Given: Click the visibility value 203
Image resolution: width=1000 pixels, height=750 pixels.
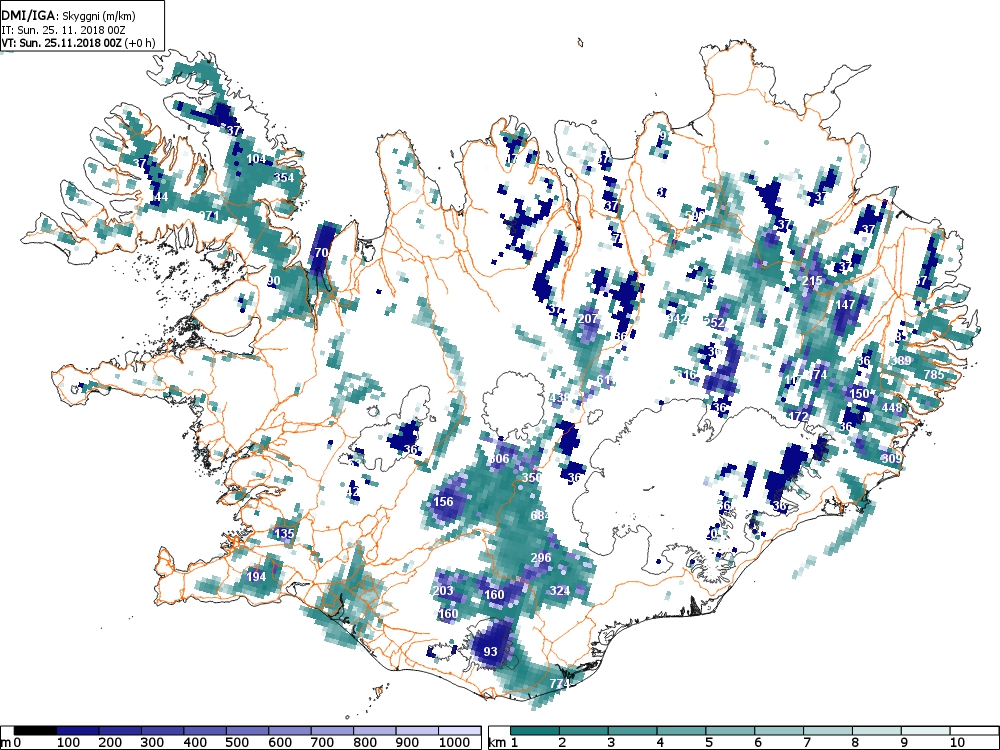Looking at the screenshot, I should (x=443, y=590).
